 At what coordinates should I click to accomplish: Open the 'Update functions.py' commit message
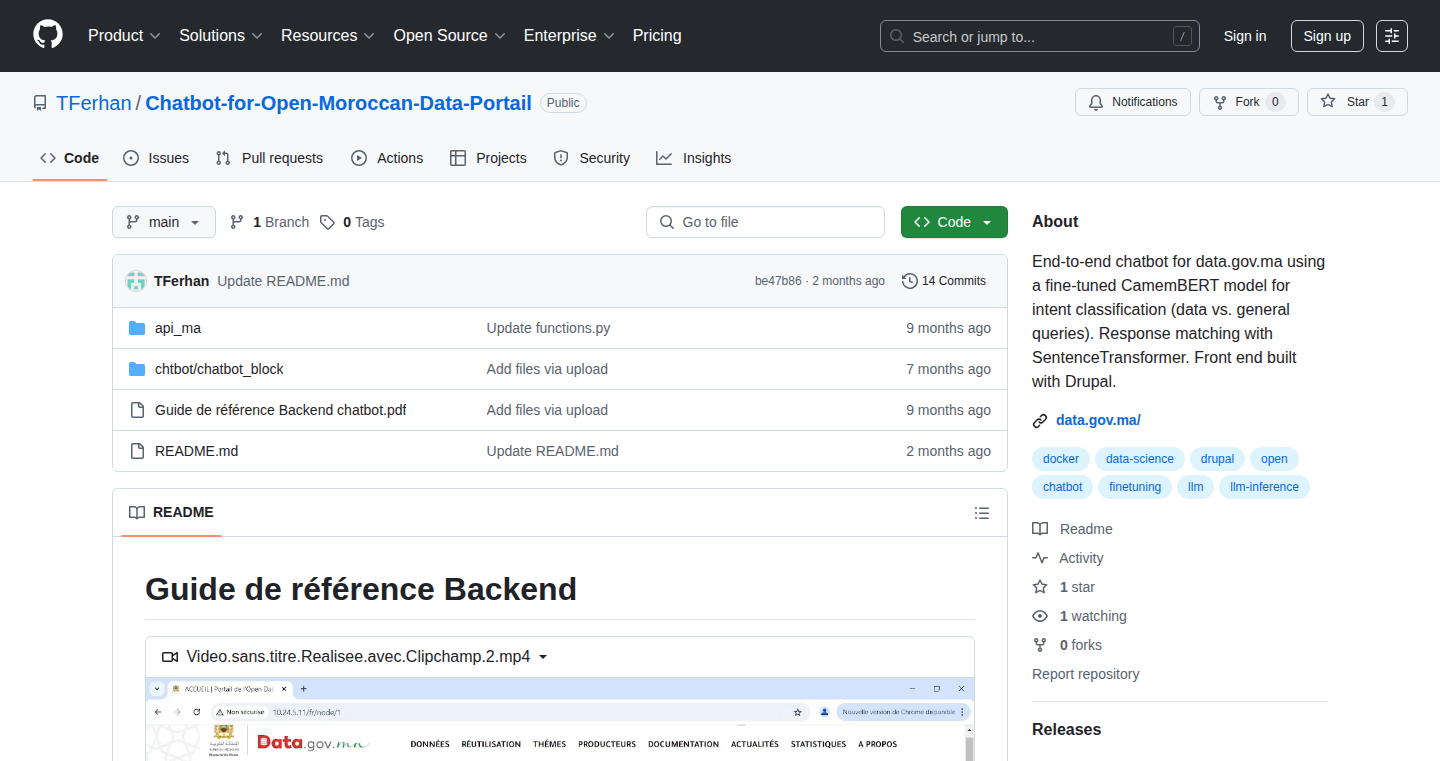point(548,328)
